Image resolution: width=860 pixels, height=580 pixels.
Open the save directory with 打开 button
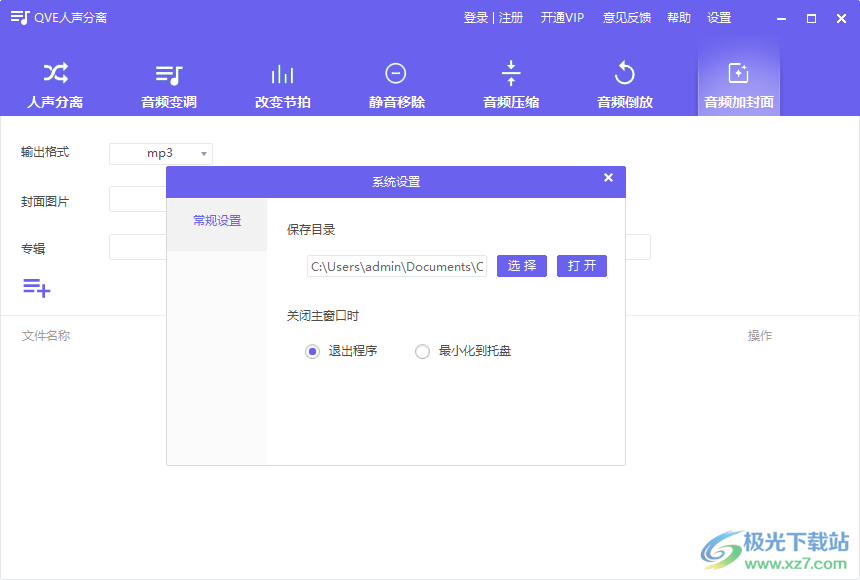(581, 265)
